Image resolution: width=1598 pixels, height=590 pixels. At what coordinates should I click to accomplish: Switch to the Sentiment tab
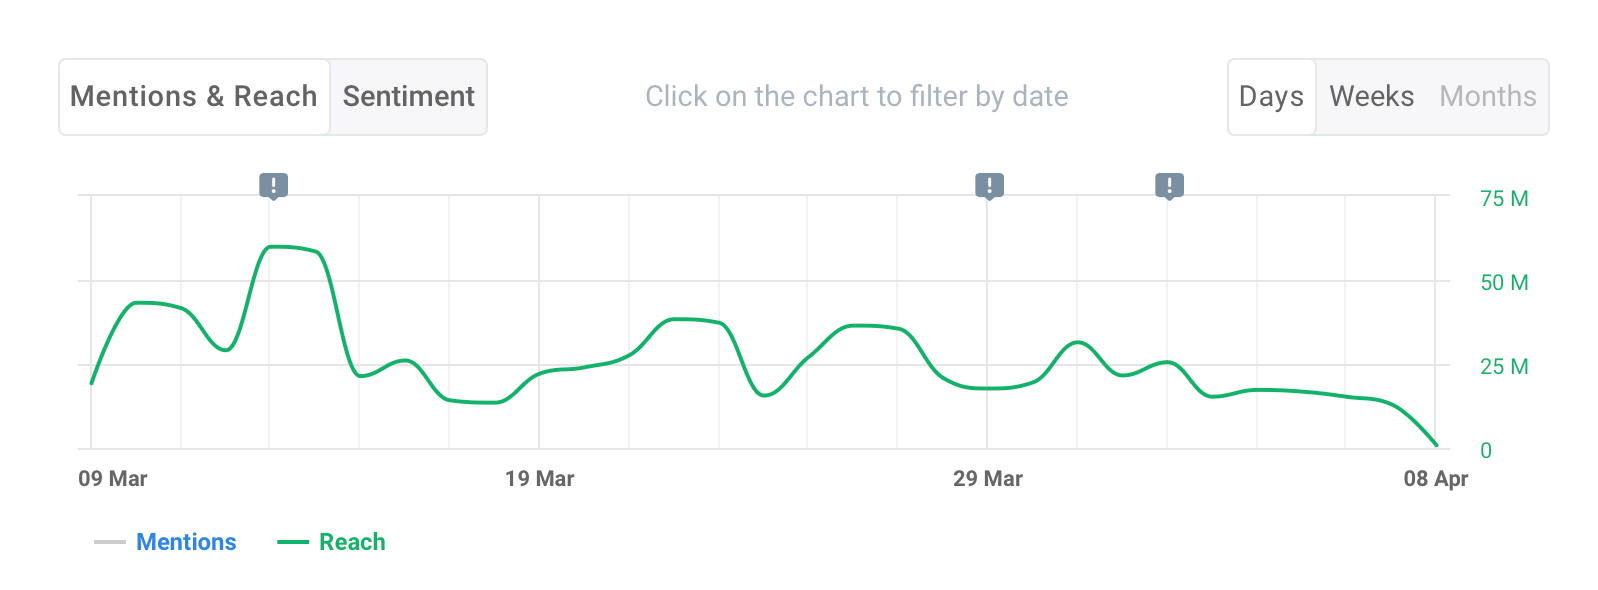408,96
